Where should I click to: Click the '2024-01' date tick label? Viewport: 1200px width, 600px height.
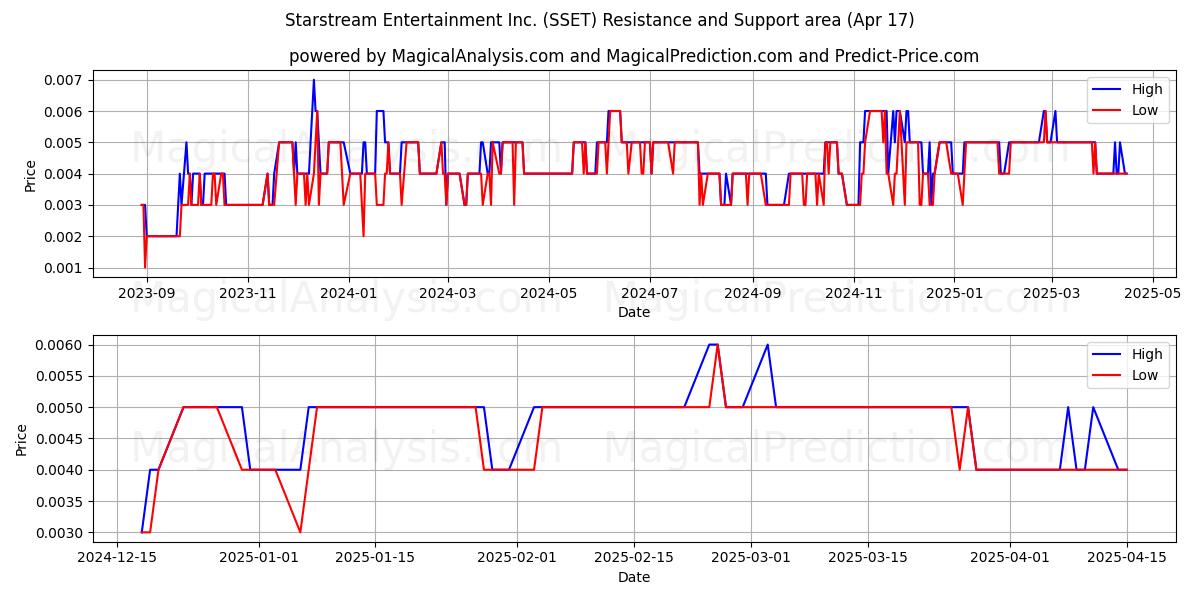tap(349, 293)
